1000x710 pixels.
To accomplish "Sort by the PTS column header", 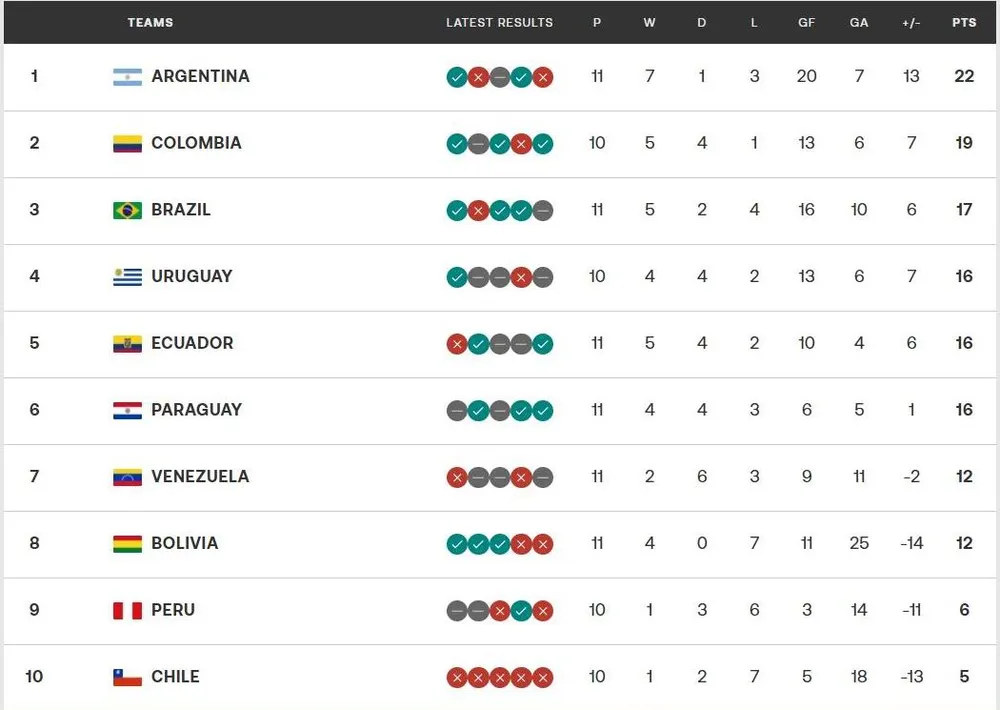I will 963,22.
